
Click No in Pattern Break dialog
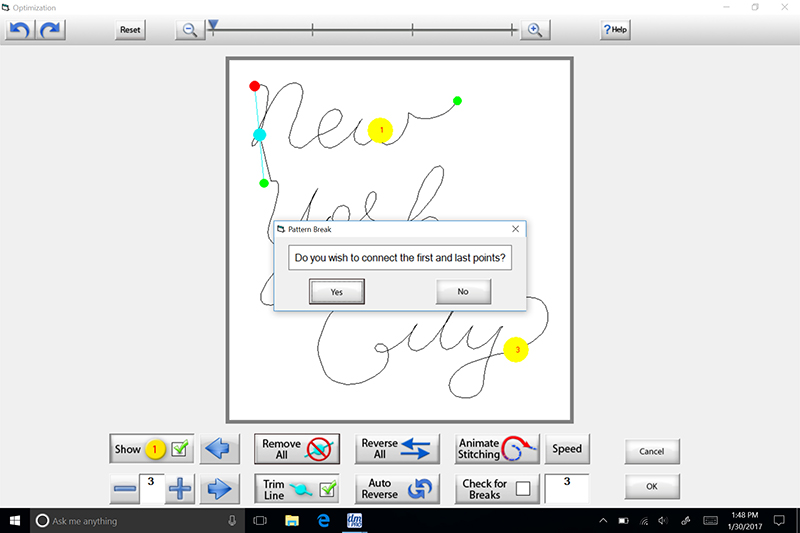pos(463,291)
